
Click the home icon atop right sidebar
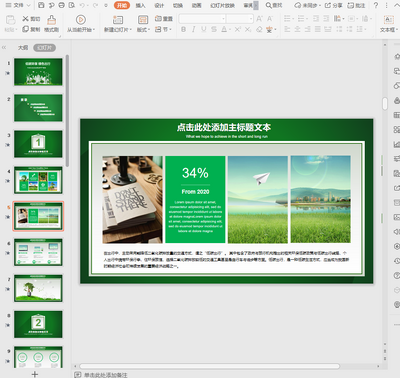pos(396,56)
